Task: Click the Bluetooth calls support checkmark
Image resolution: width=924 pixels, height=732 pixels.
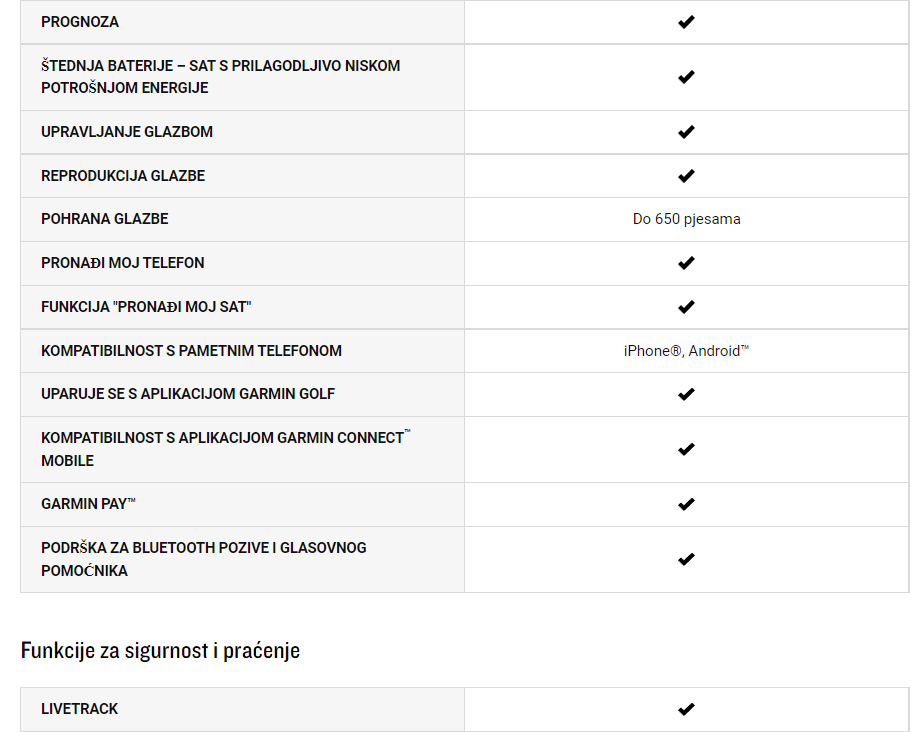Action: [x=686, y=559]
